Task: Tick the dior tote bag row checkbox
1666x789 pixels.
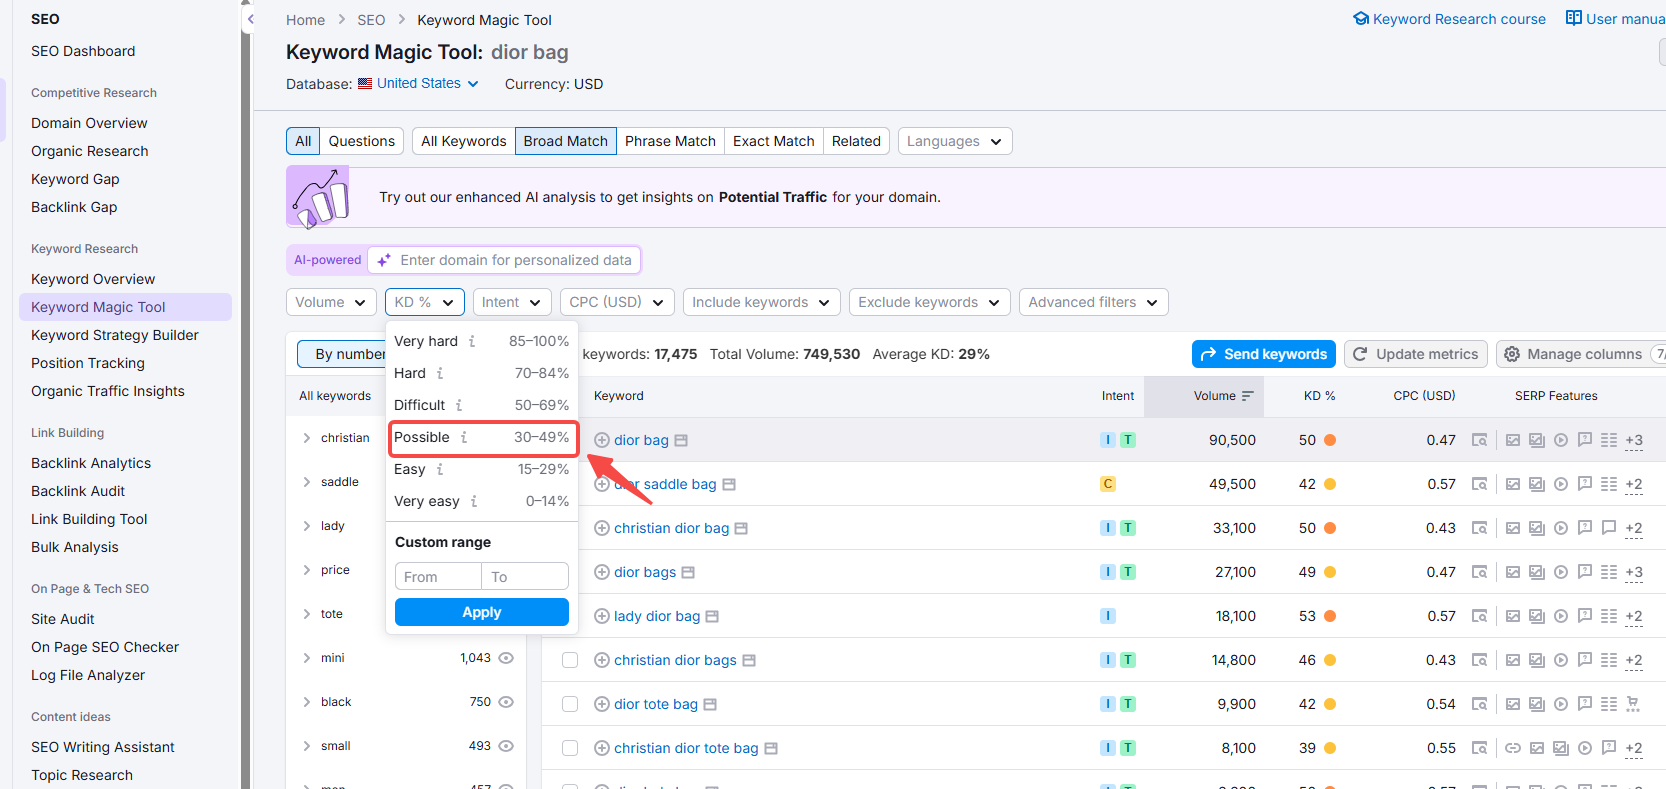Action: 570,704
